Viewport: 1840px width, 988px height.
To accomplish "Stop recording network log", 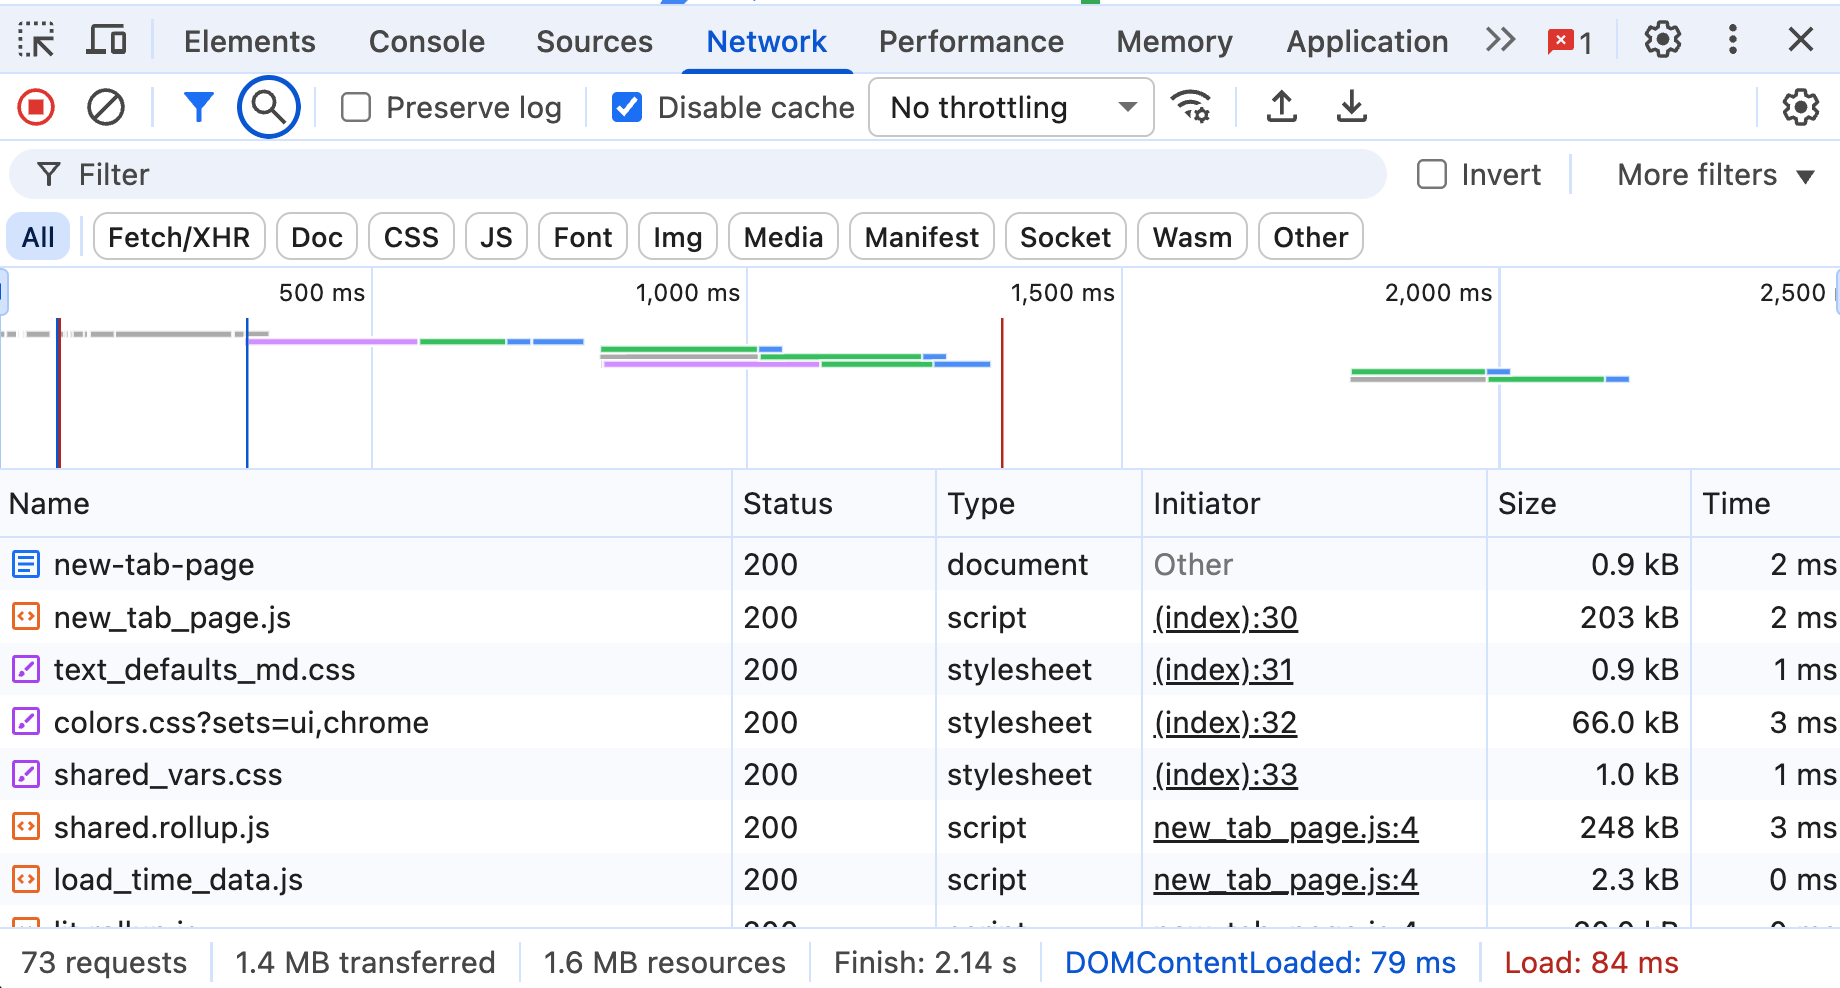I will (37, 107).
